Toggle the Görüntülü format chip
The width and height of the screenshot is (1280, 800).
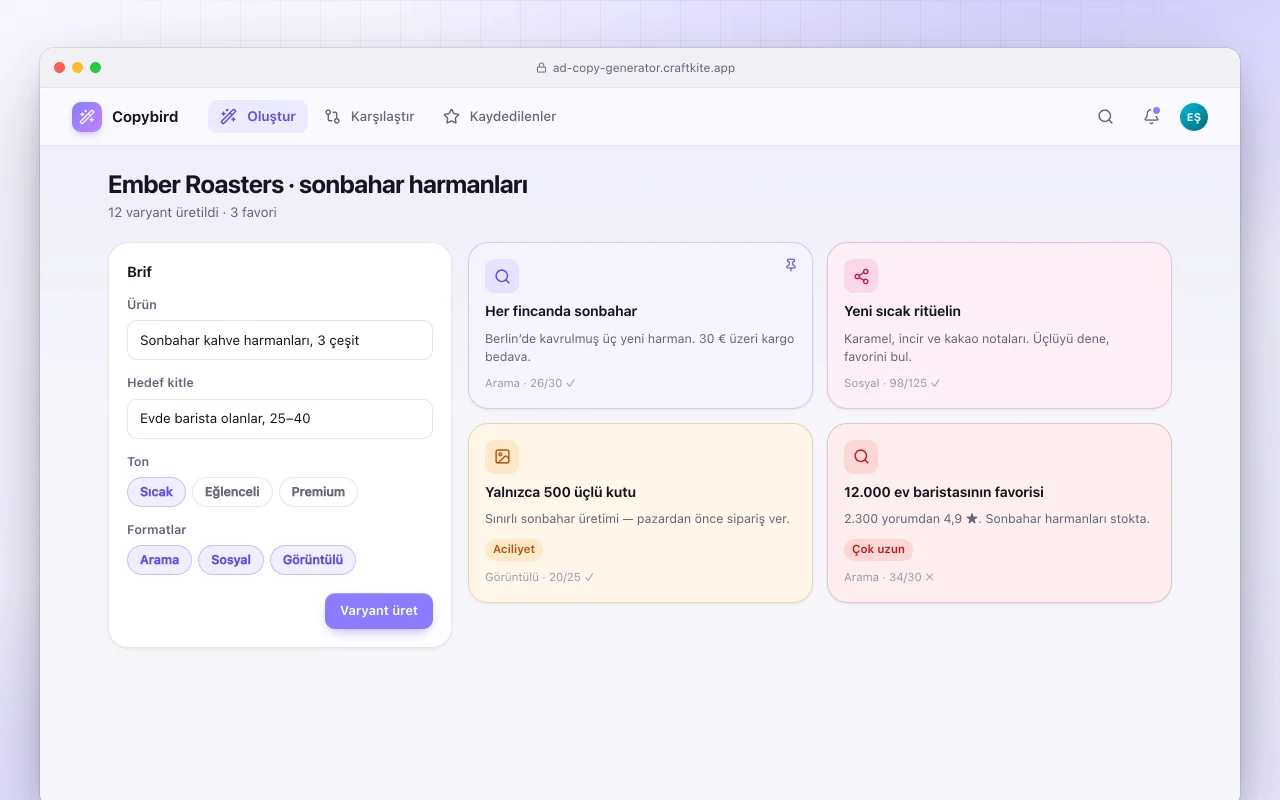click(313, 560)
